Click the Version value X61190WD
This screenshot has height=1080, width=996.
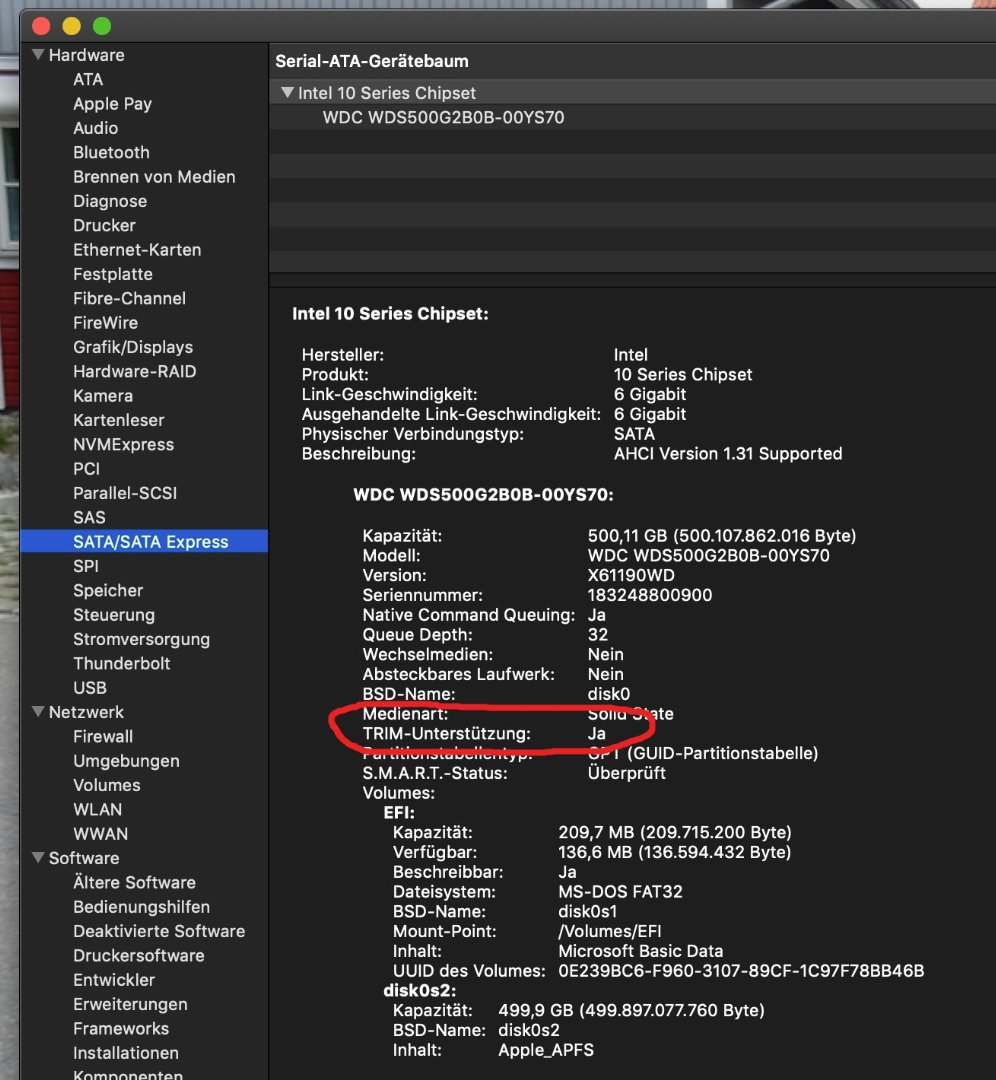pyautogui.click(x=631, y=575)
